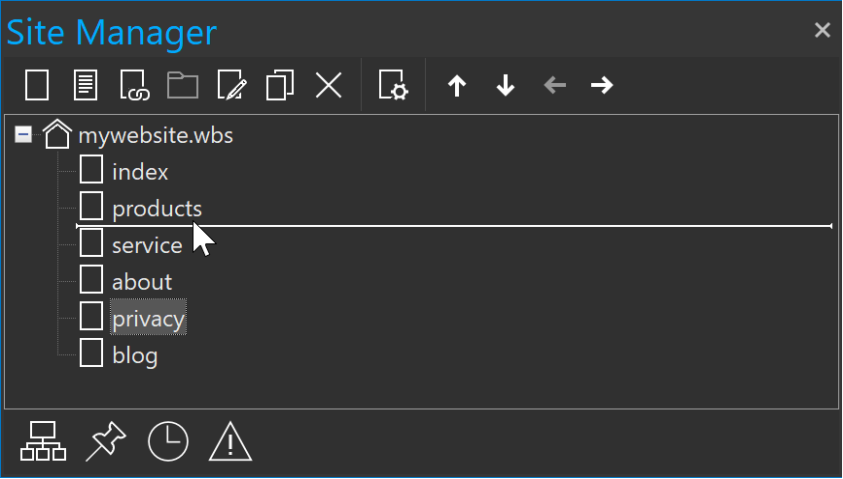Open Page properties gear icon
Viewport: 843px width, 479px height.
pos(393,85)
